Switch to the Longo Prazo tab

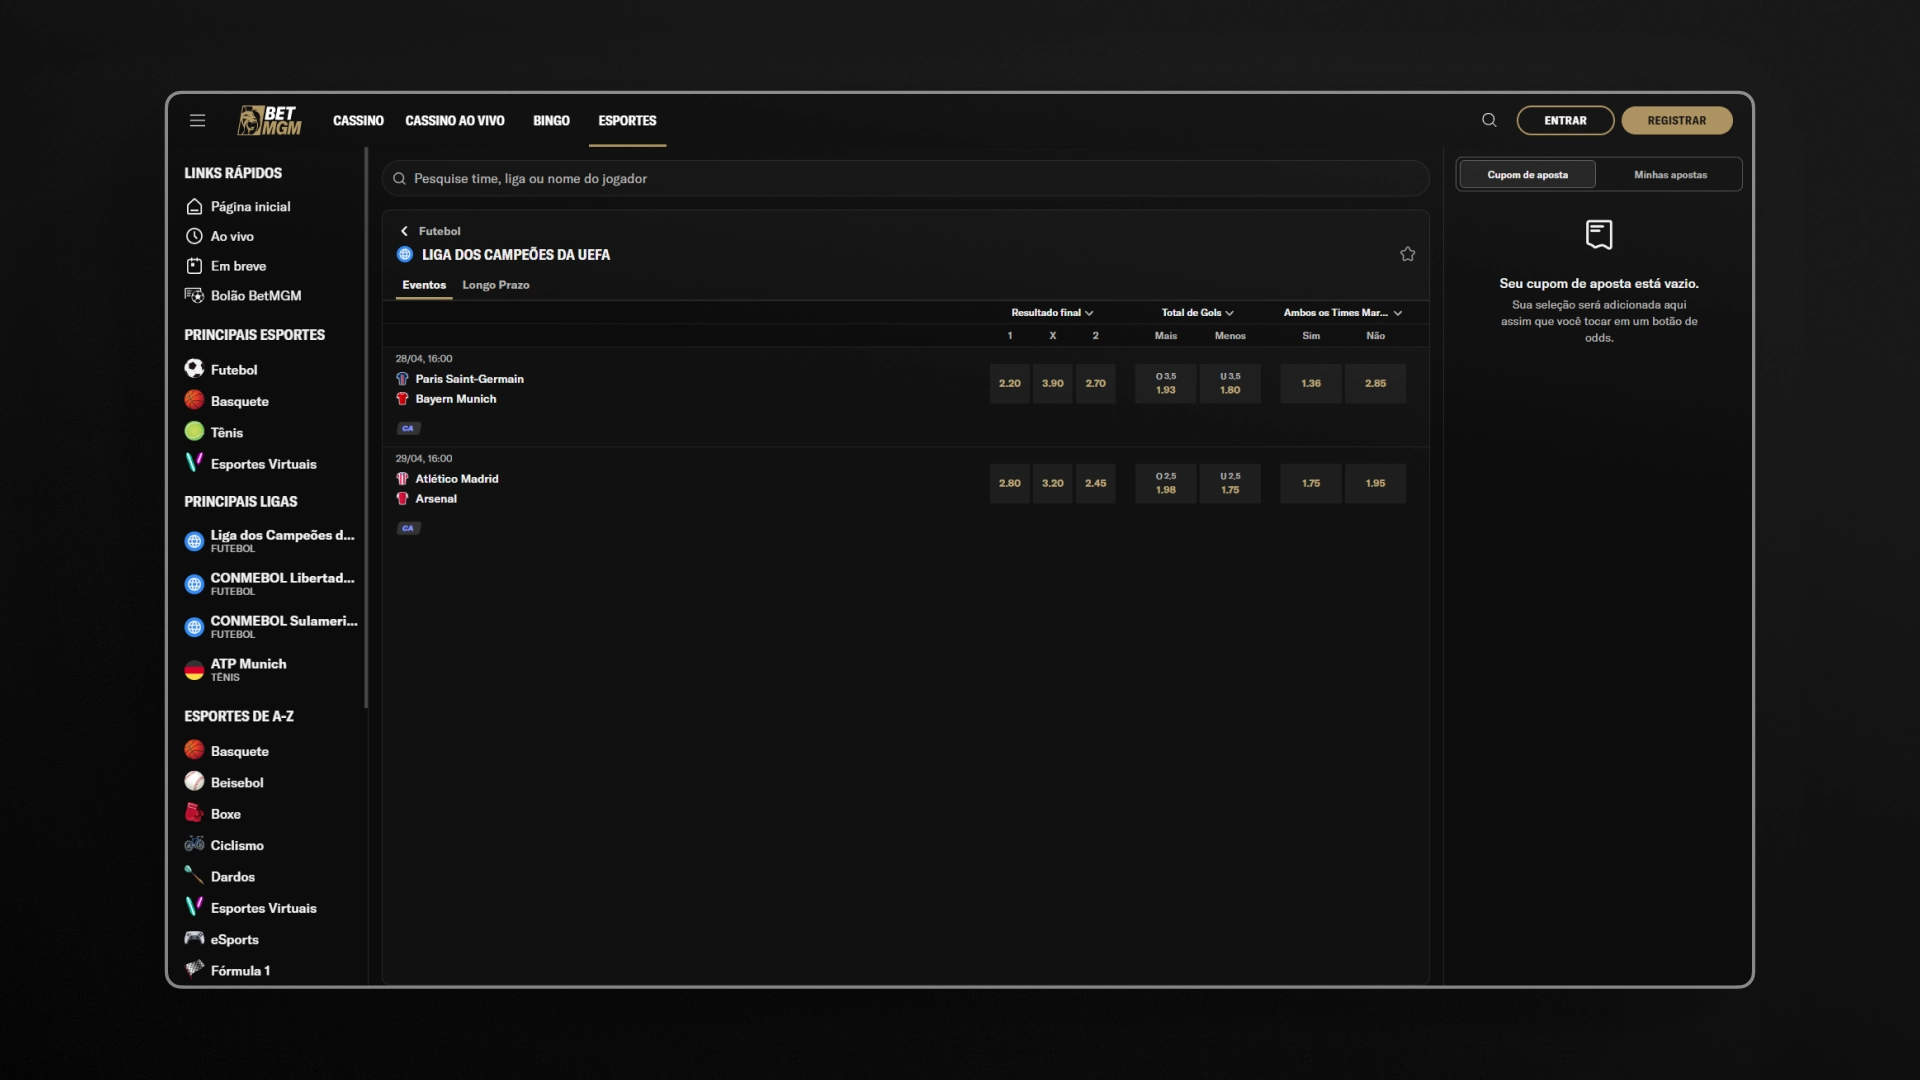point(496,285)
